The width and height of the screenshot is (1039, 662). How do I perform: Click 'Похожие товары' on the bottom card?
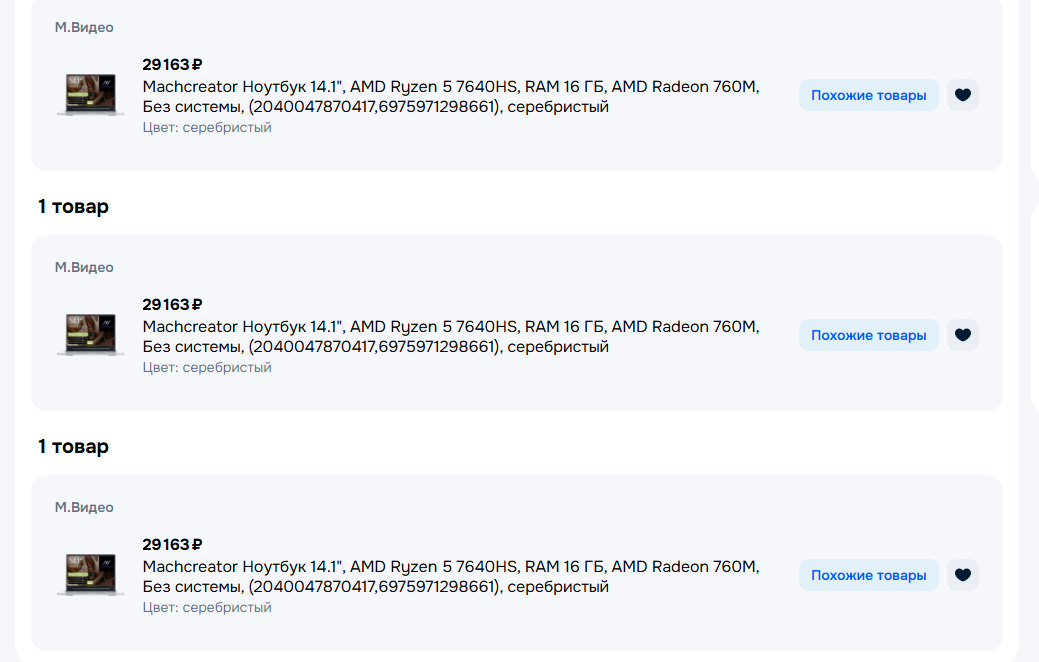[868, 575]
